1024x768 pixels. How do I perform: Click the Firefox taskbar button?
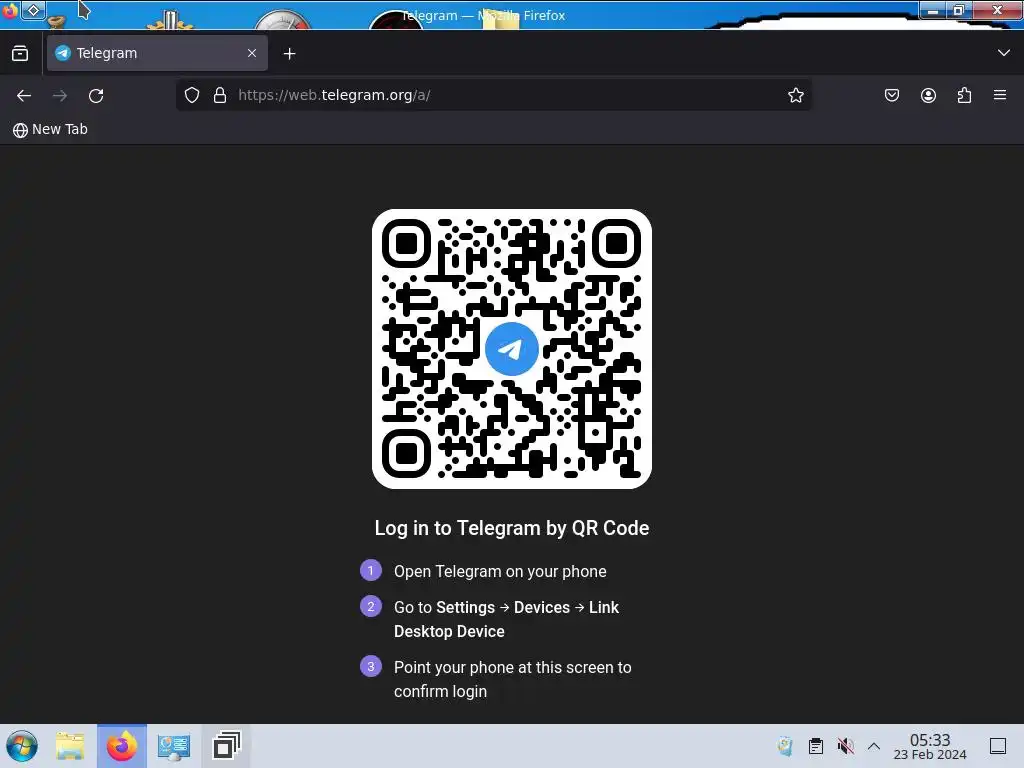coord(122,746)
